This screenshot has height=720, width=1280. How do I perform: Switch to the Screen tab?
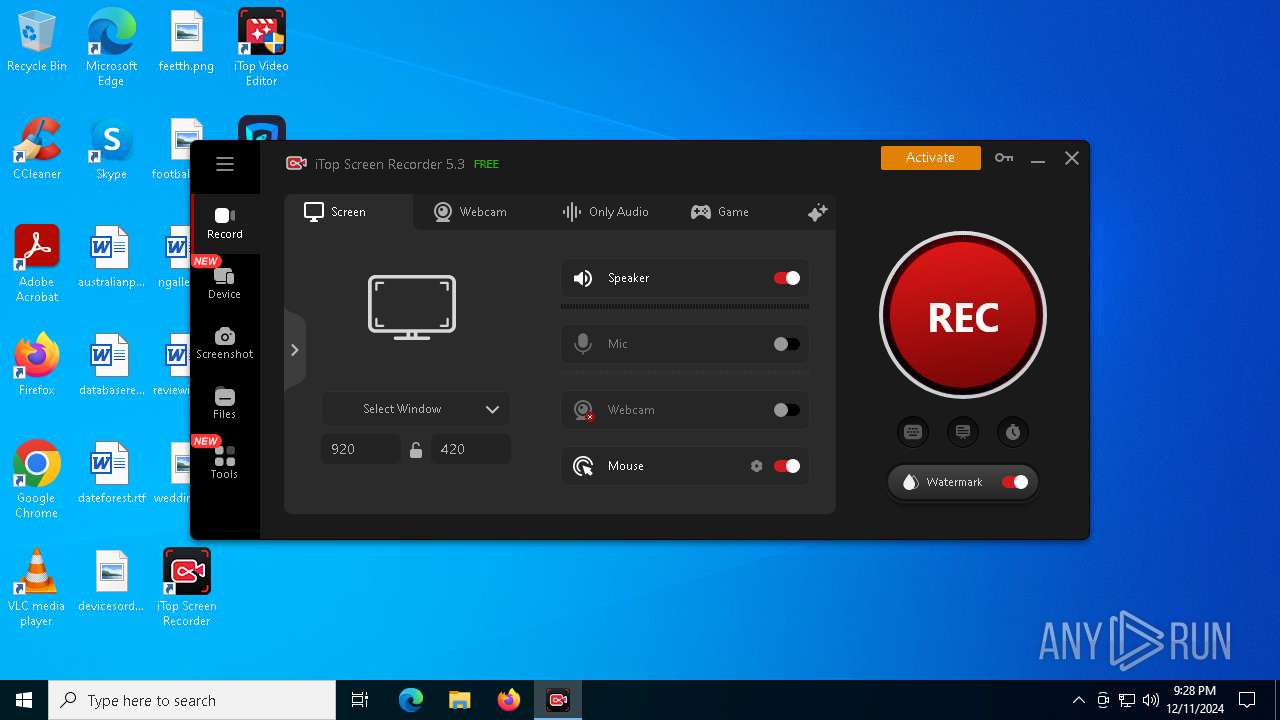point(348,212)
